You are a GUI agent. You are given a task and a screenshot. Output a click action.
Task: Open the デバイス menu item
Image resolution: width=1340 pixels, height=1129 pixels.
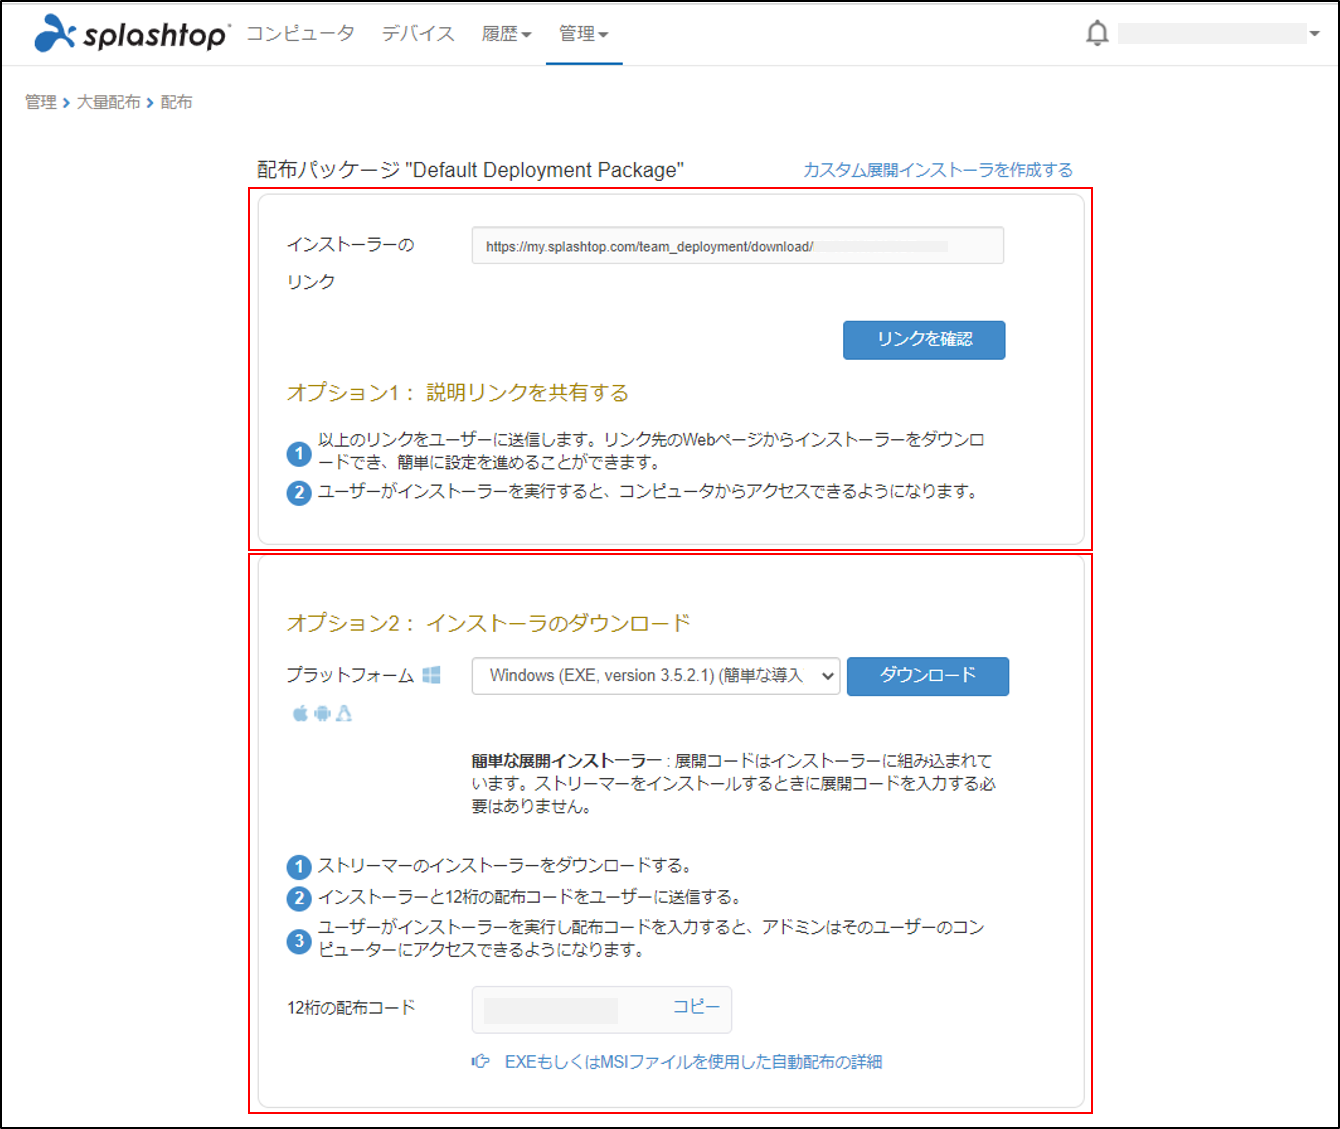click(x=417, y=33)
